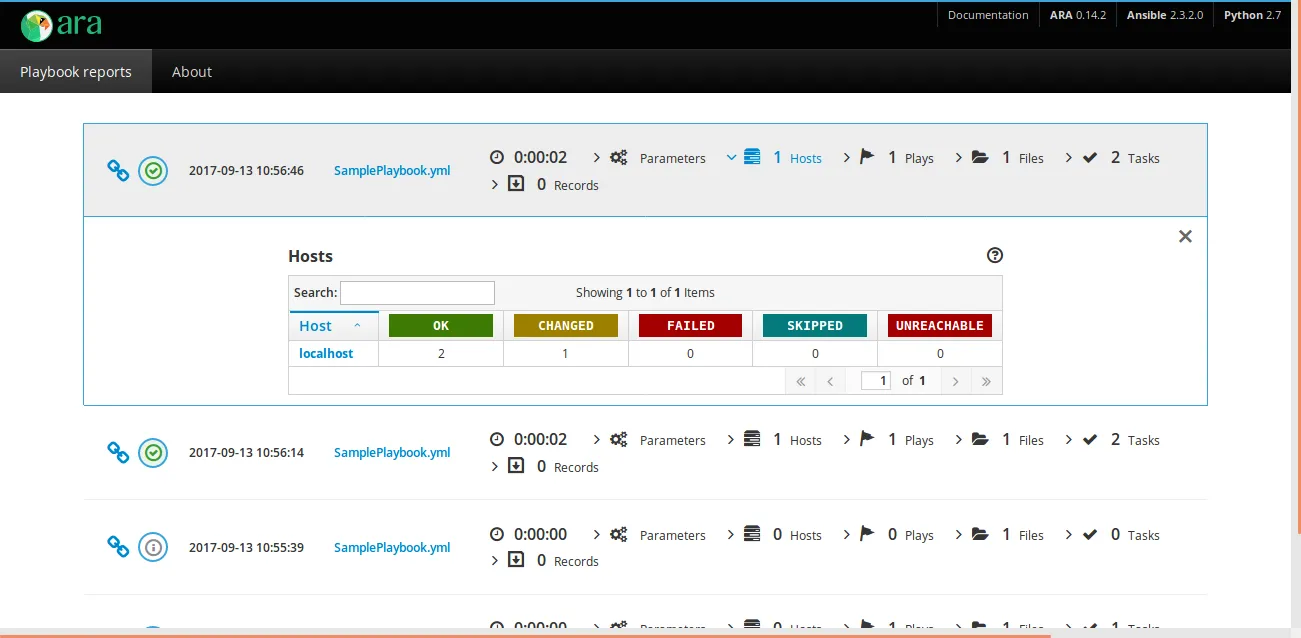The image size is (1301, 638).
Task: Expand Records on the first report
Action: pyautogui.click(x=494, y=184)
